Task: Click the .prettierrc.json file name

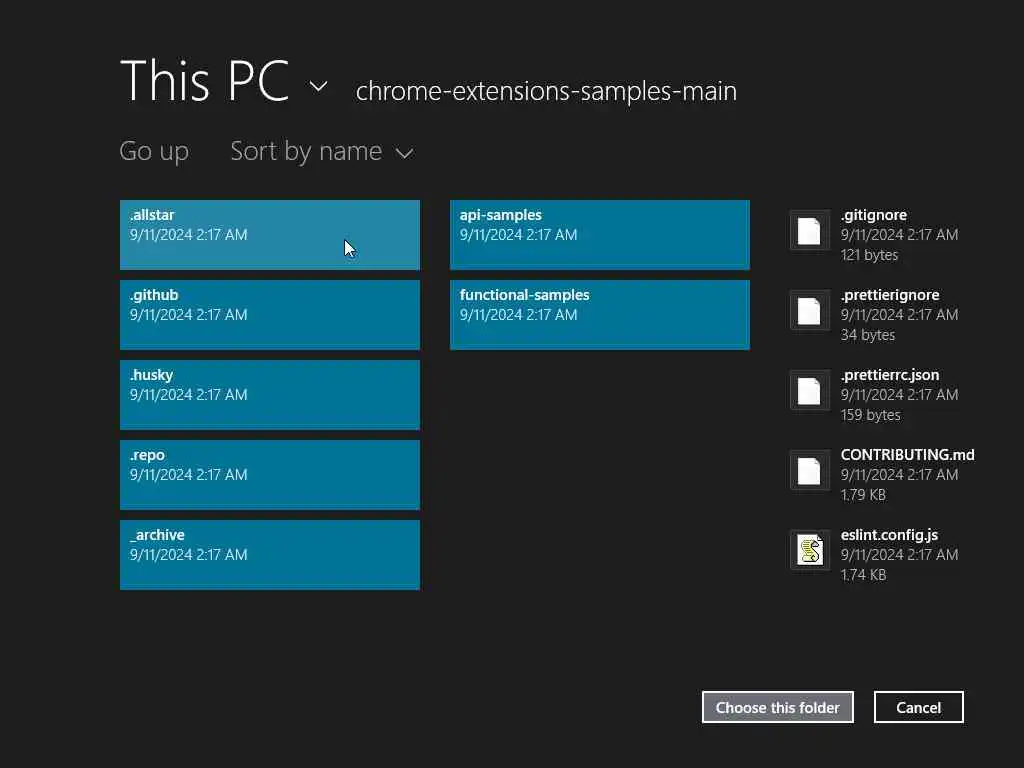Action: point(889,375)
